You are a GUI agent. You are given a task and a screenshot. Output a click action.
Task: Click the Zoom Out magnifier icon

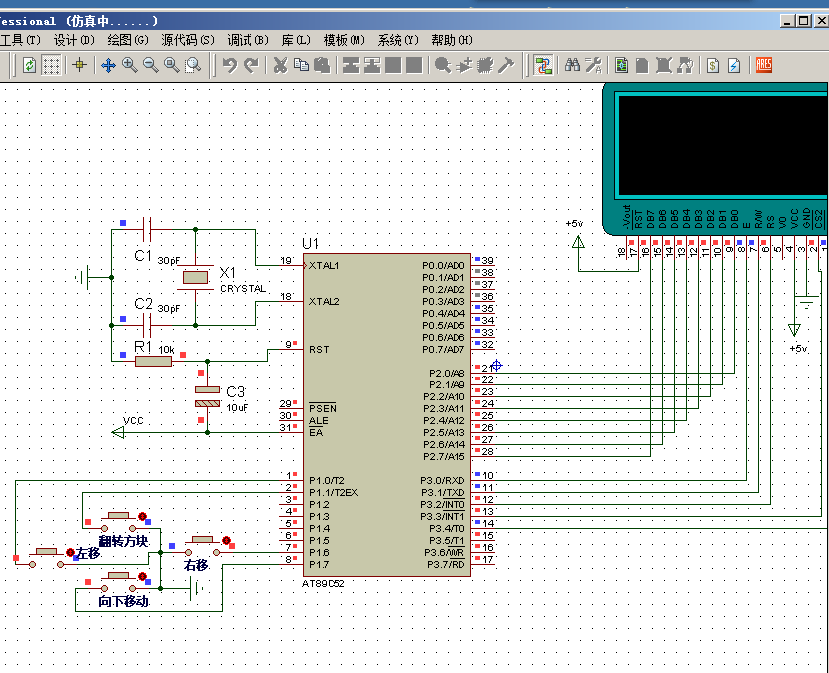(151, 65)
